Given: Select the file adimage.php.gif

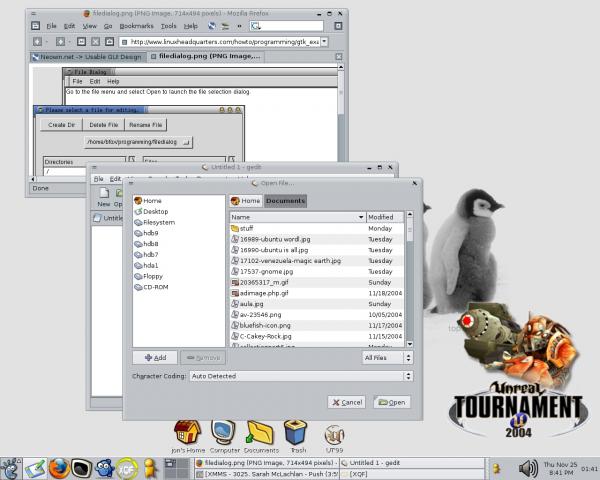Looking at the screenshot, I should 317,293.
